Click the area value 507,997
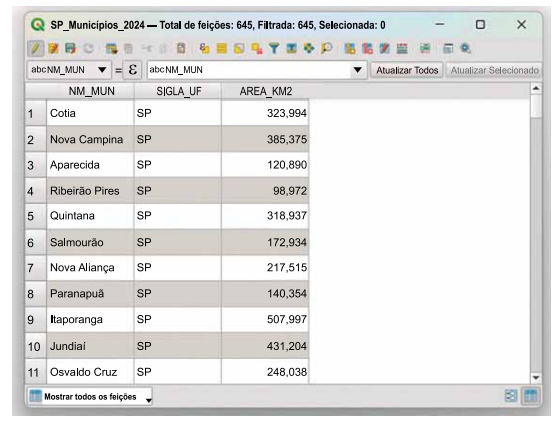 pos(286,319)
